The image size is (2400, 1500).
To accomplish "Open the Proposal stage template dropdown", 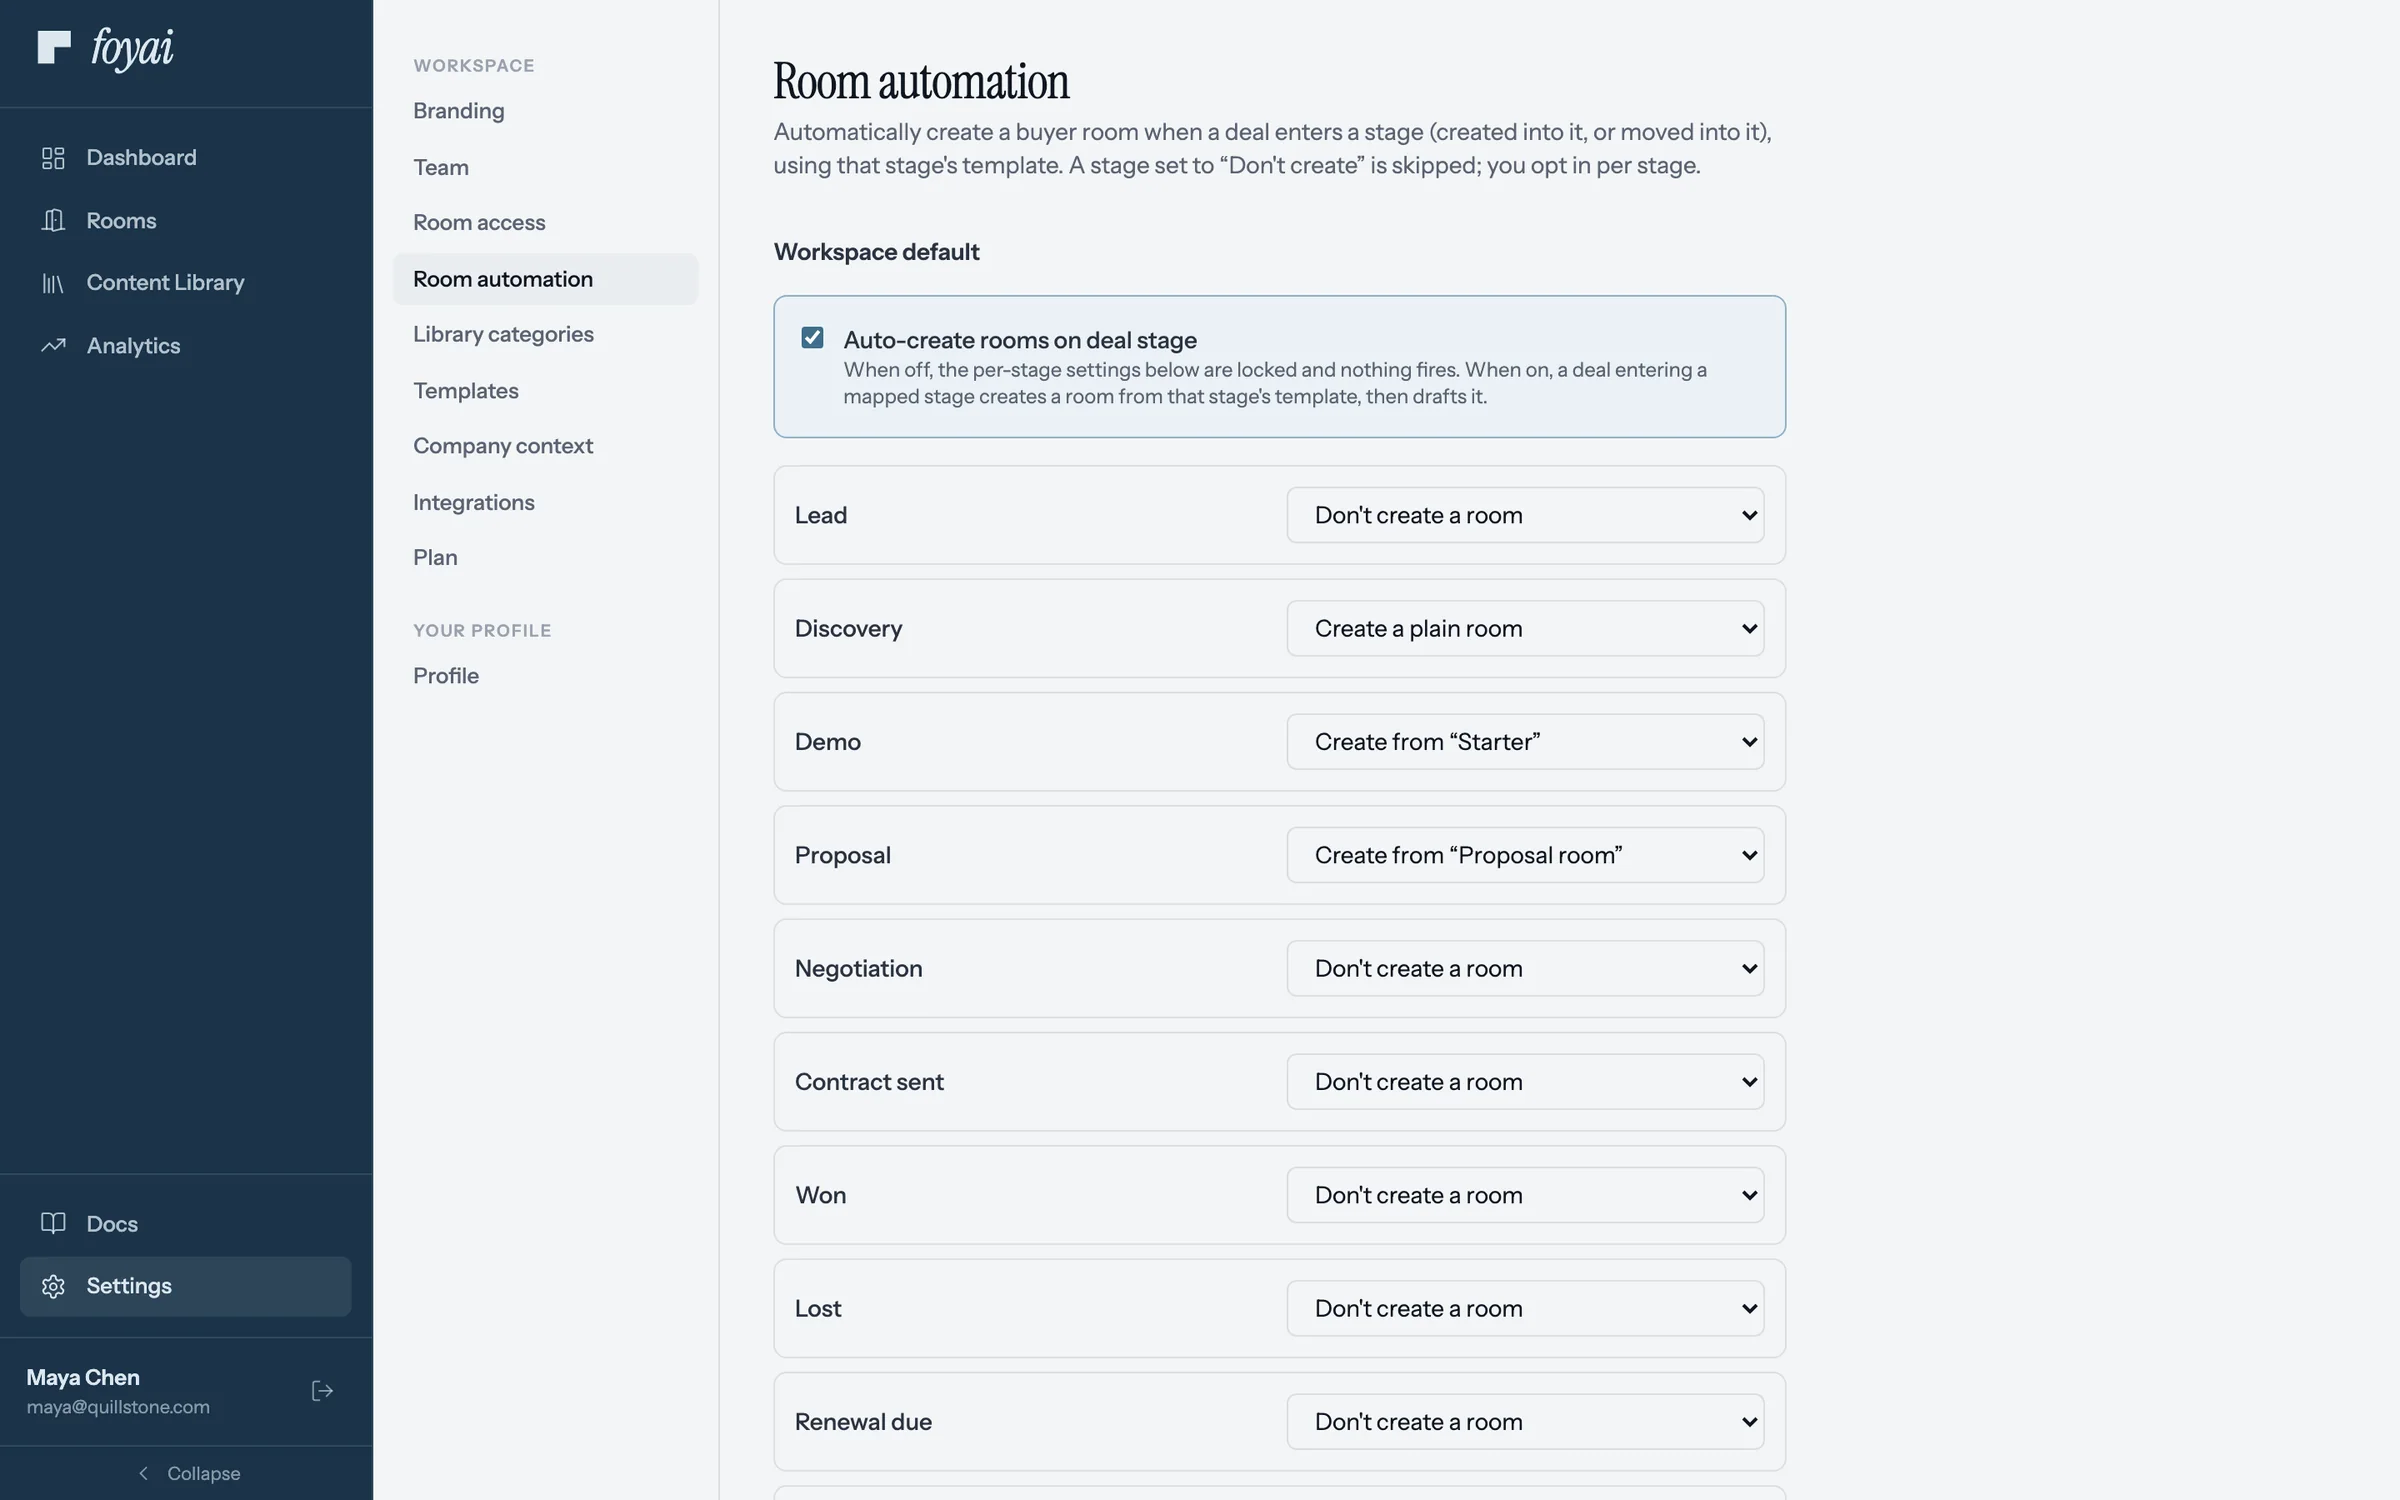I will (1525, 855).
